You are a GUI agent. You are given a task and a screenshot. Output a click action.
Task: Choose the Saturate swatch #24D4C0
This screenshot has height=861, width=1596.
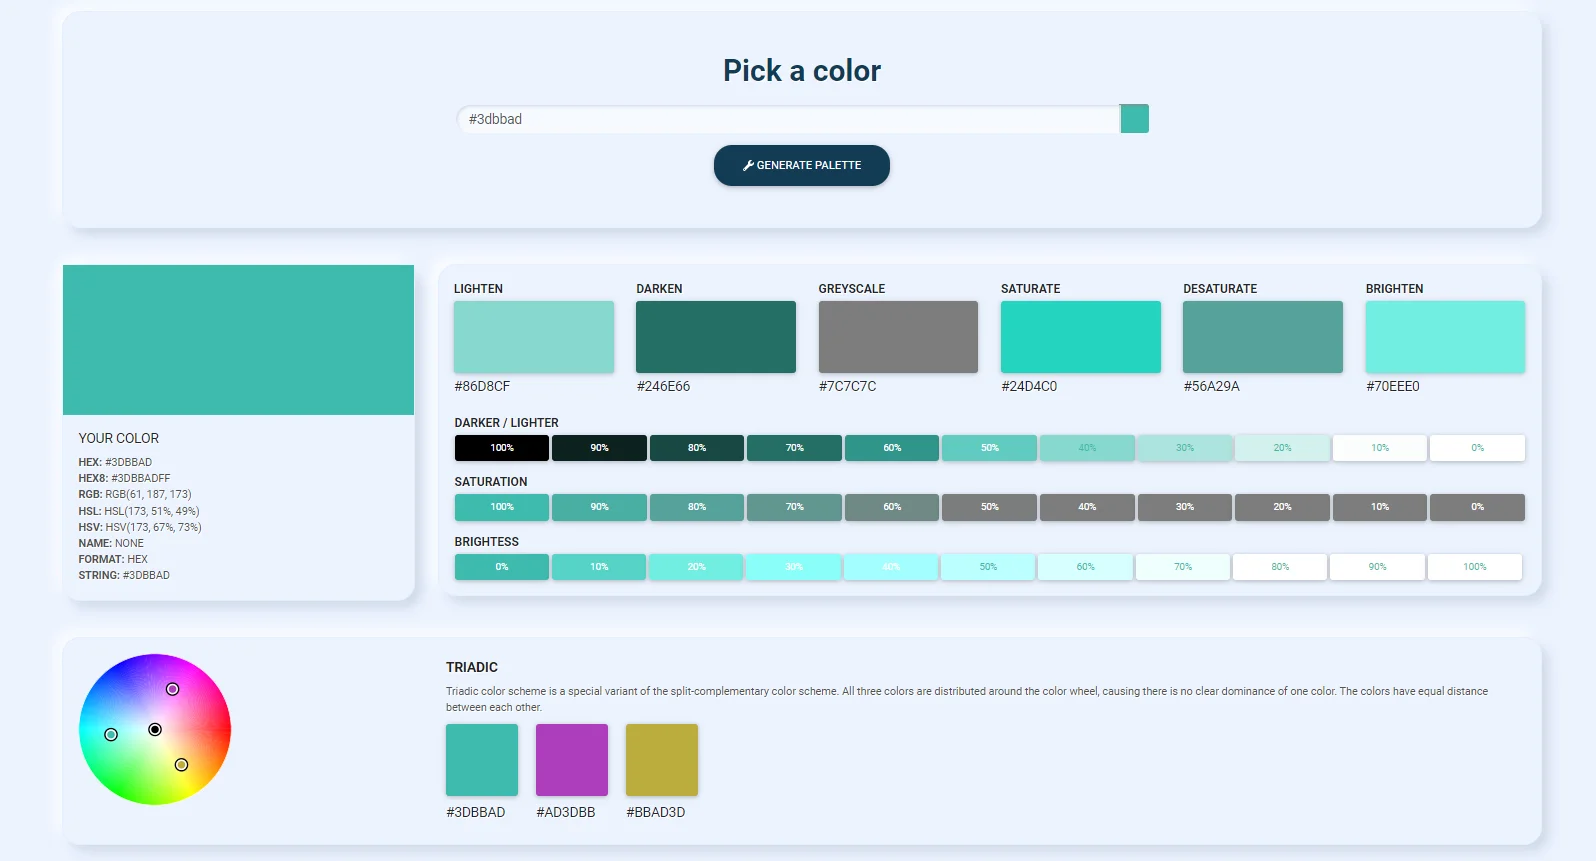click(x=1081, y=337)
